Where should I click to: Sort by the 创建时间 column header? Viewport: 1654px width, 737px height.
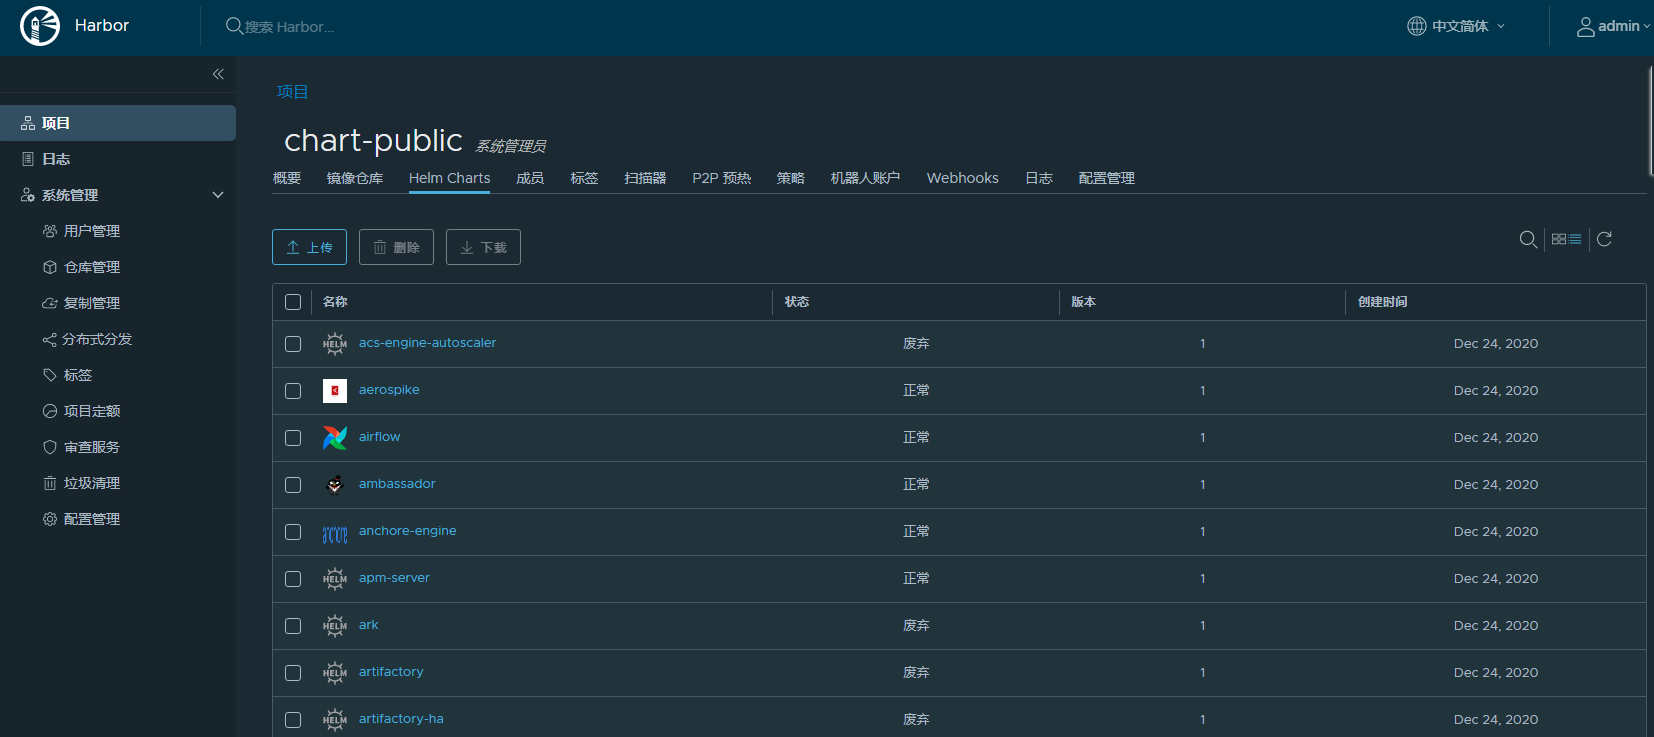pos(1382,302)
